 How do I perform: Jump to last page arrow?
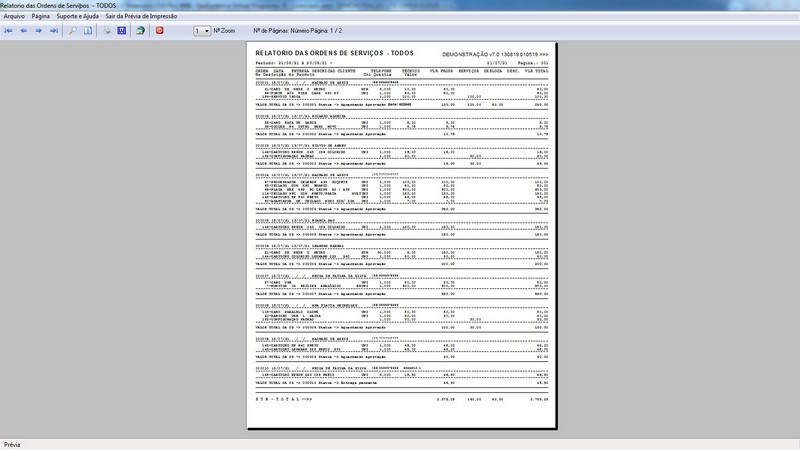(54, 31)
